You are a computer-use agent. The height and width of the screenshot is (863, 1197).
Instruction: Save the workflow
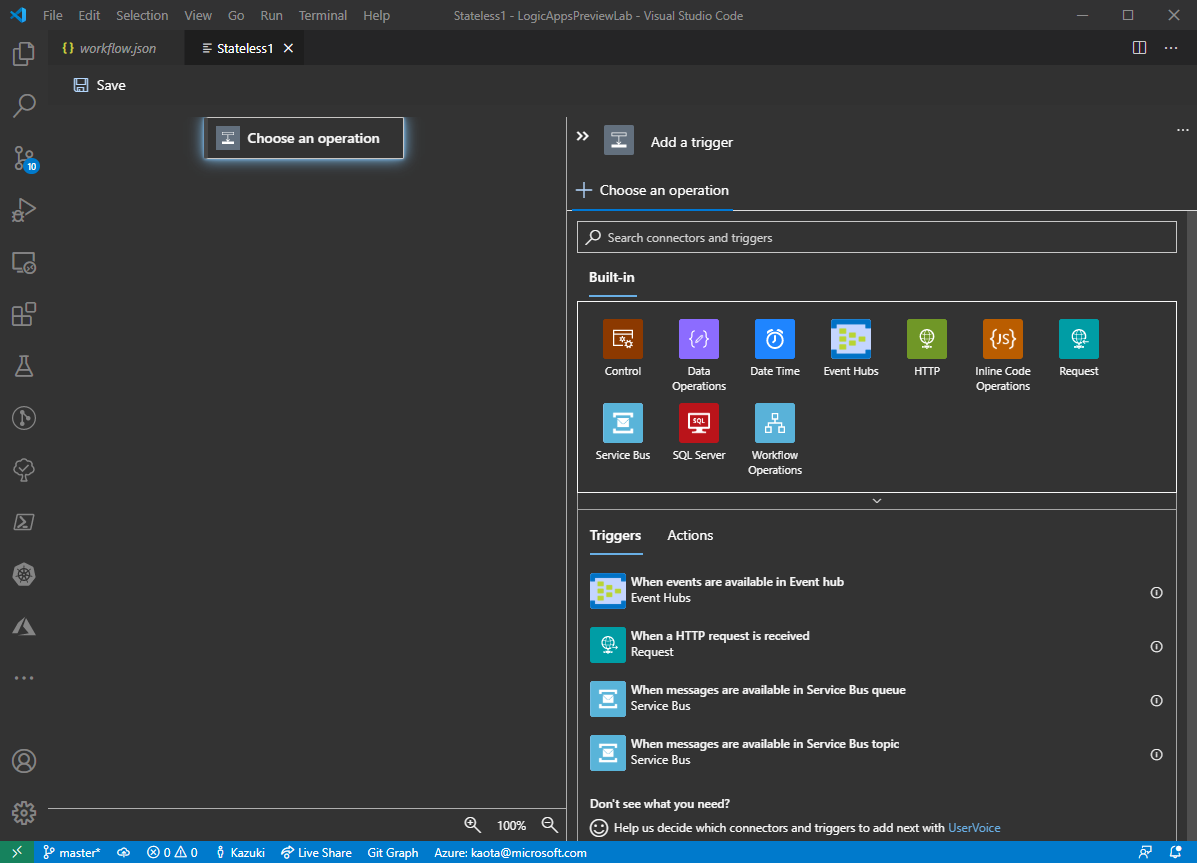coord(99,86)
